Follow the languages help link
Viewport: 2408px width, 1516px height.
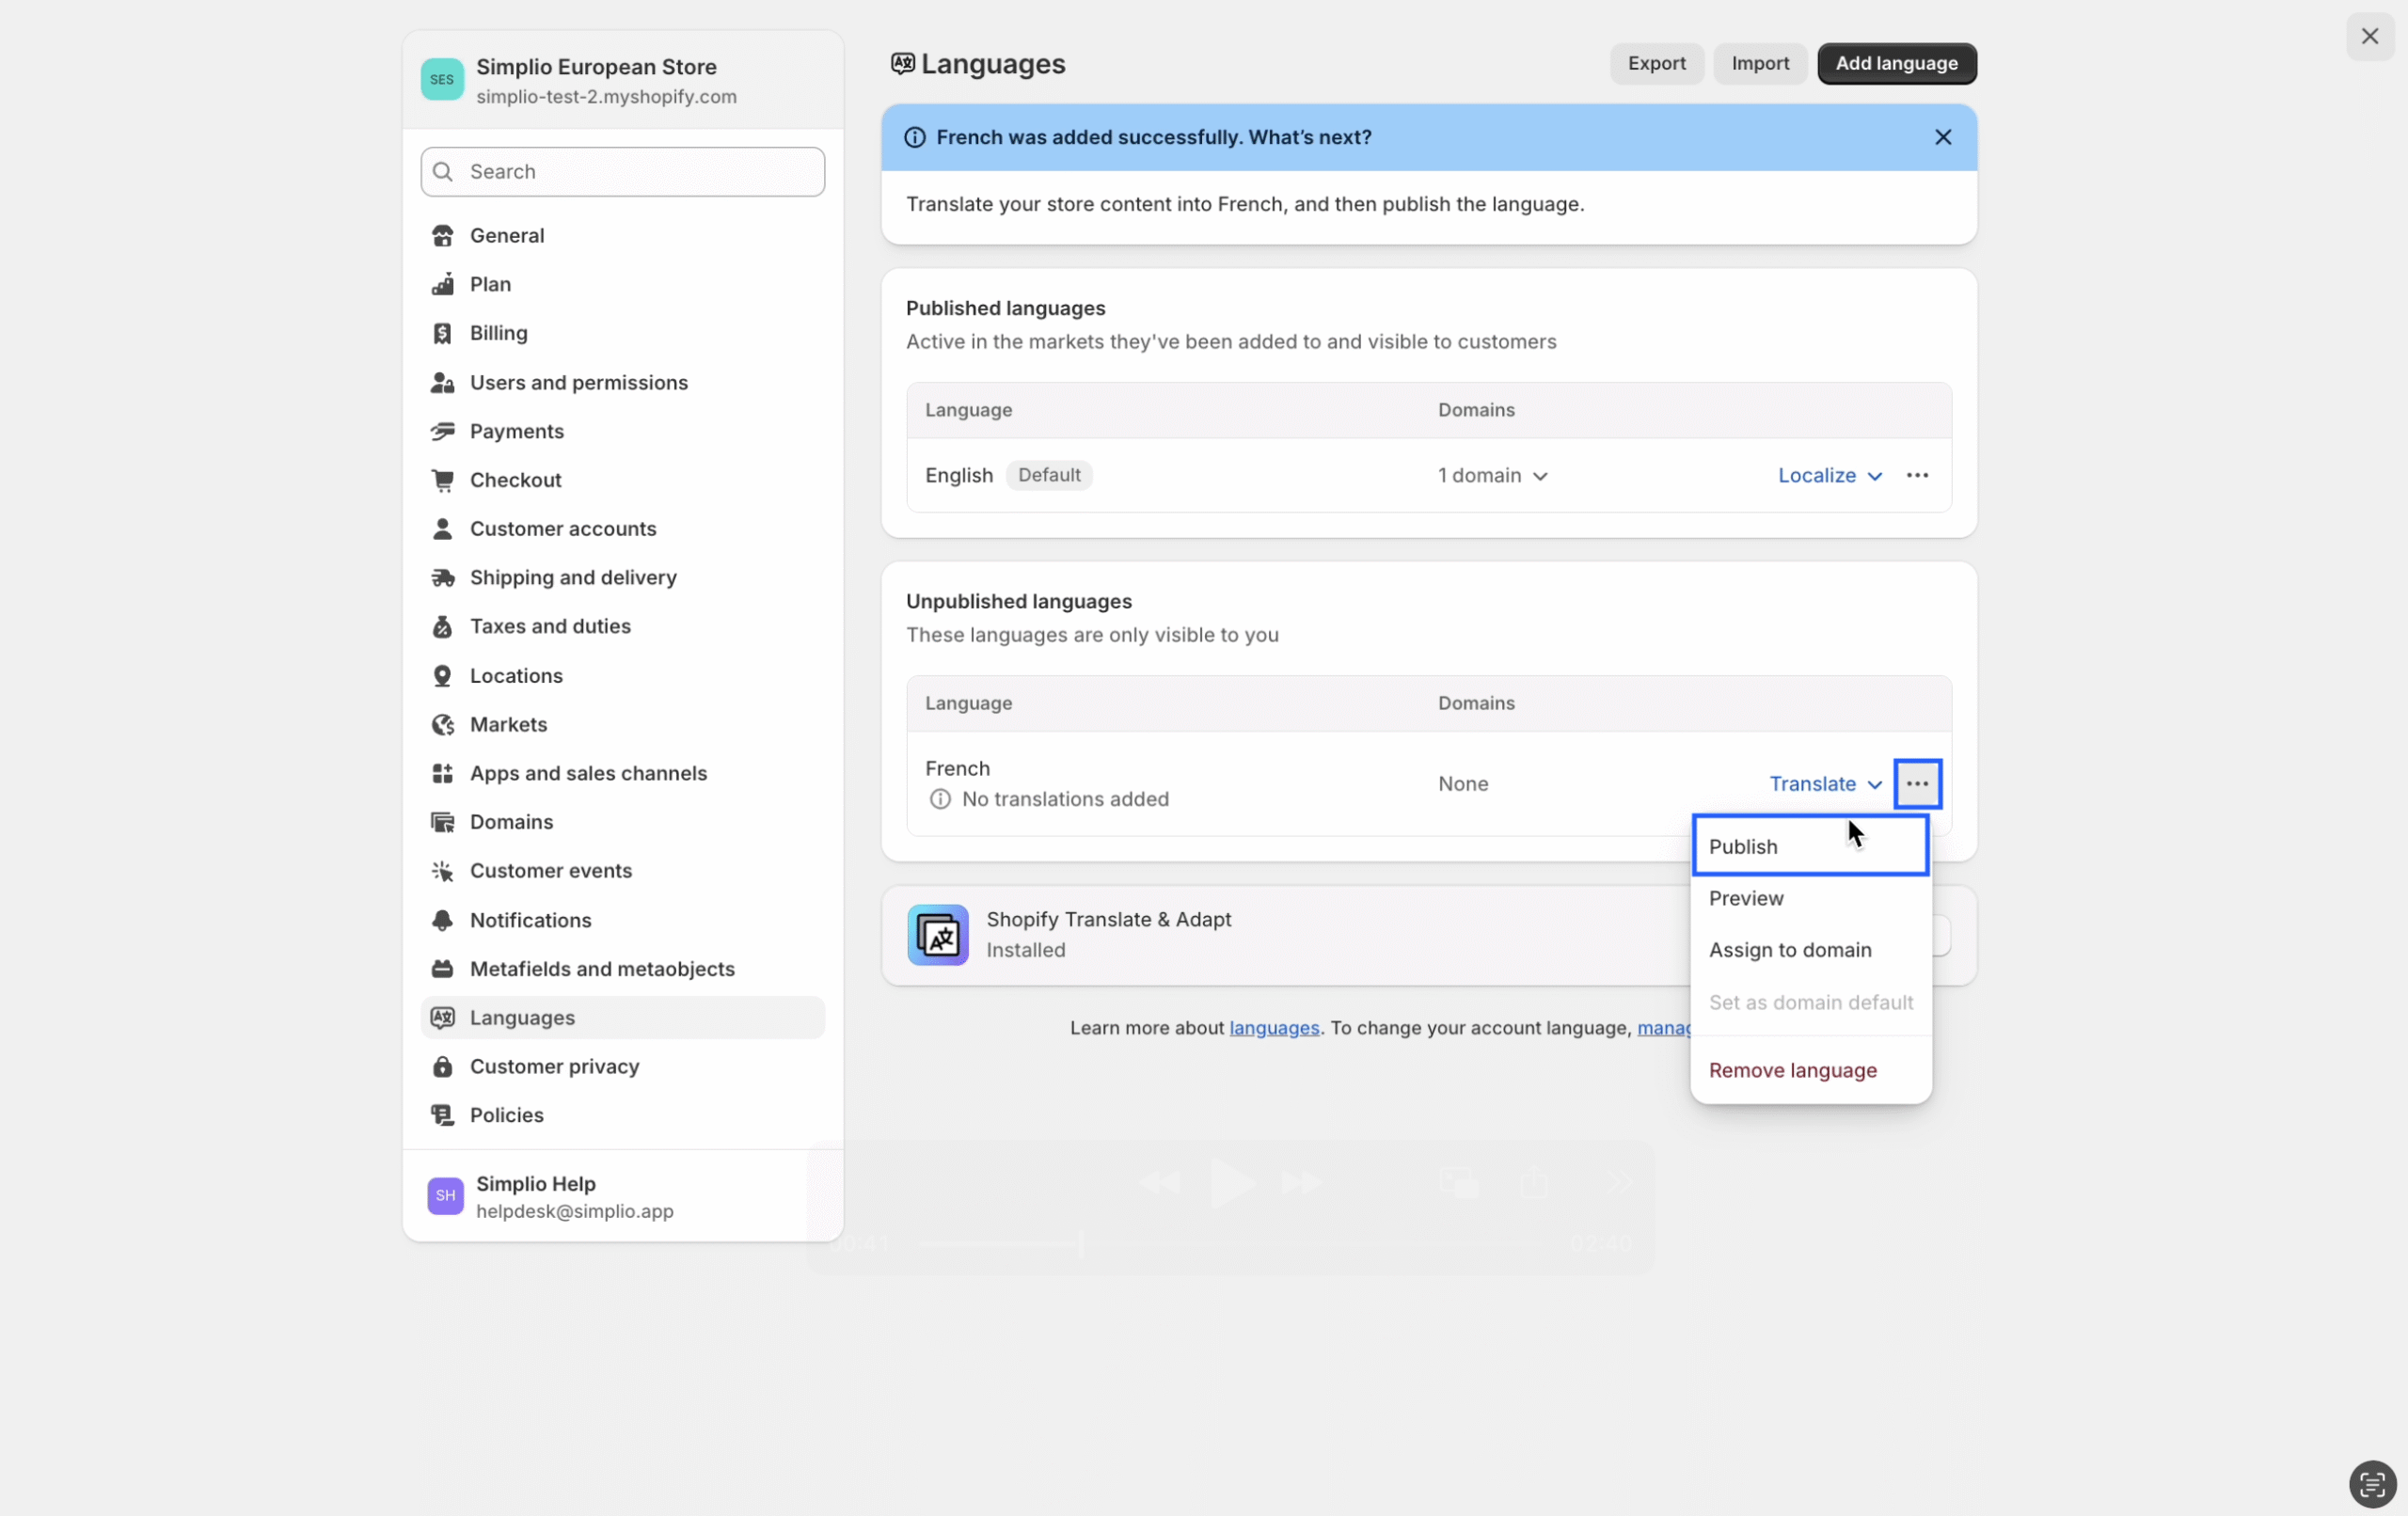coord(1273,1028)
